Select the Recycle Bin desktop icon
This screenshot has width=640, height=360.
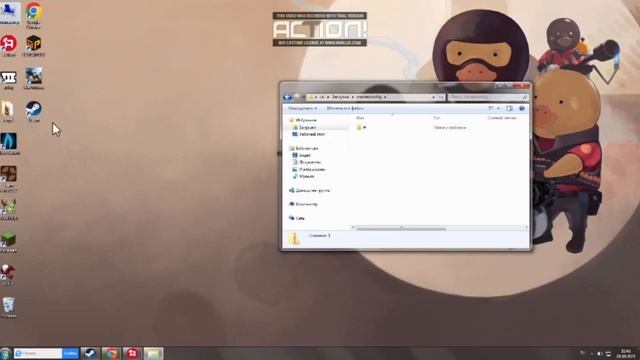[x=9, y=307]
